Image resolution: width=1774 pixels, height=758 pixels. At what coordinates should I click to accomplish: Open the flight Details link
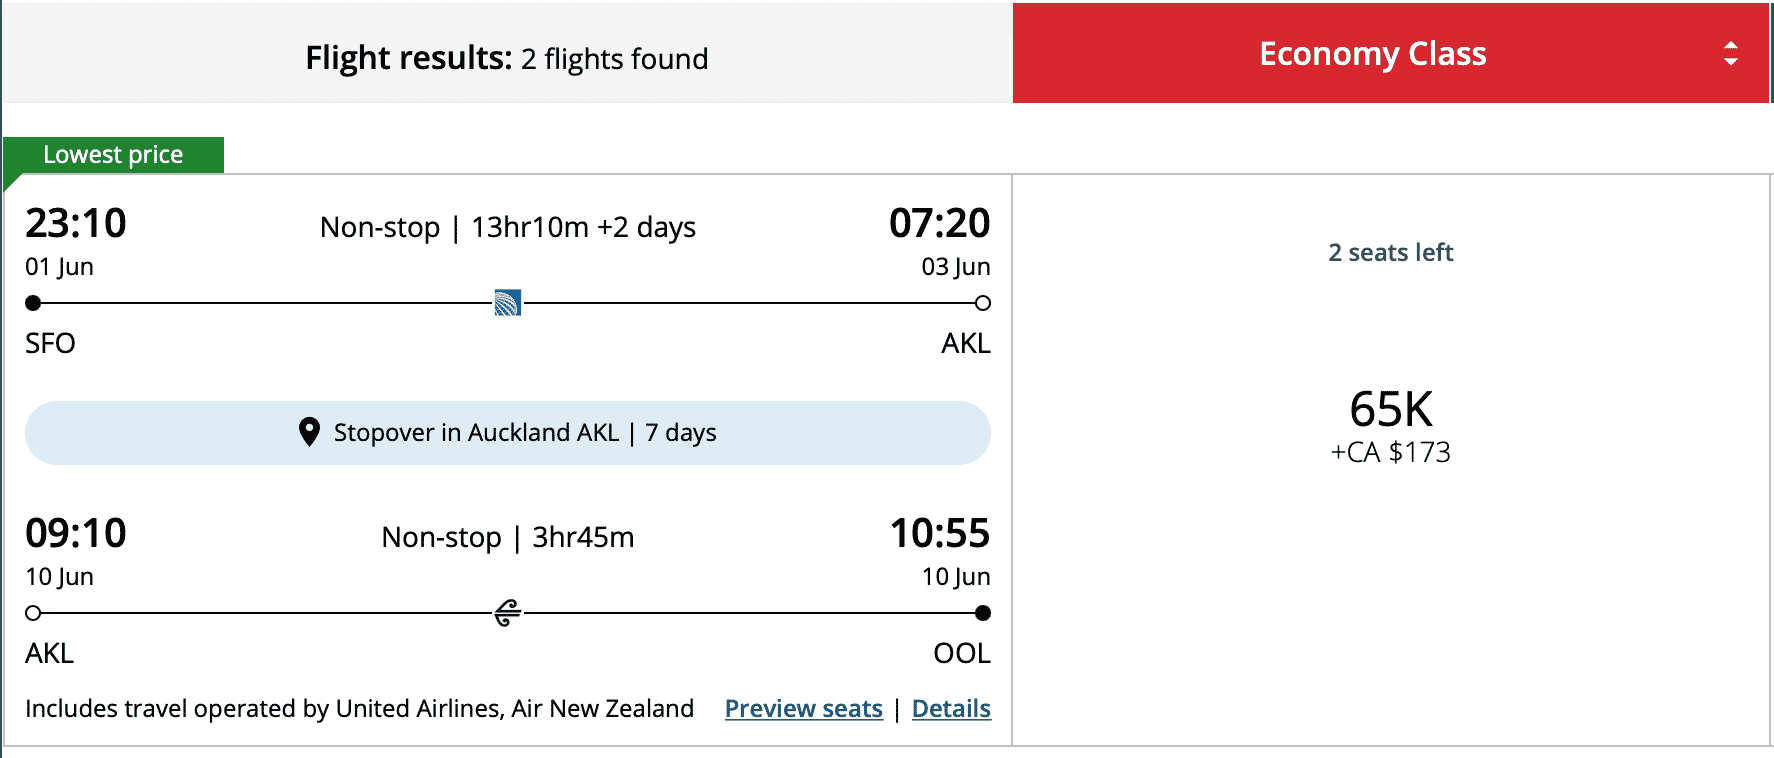[x=951, y=709]
